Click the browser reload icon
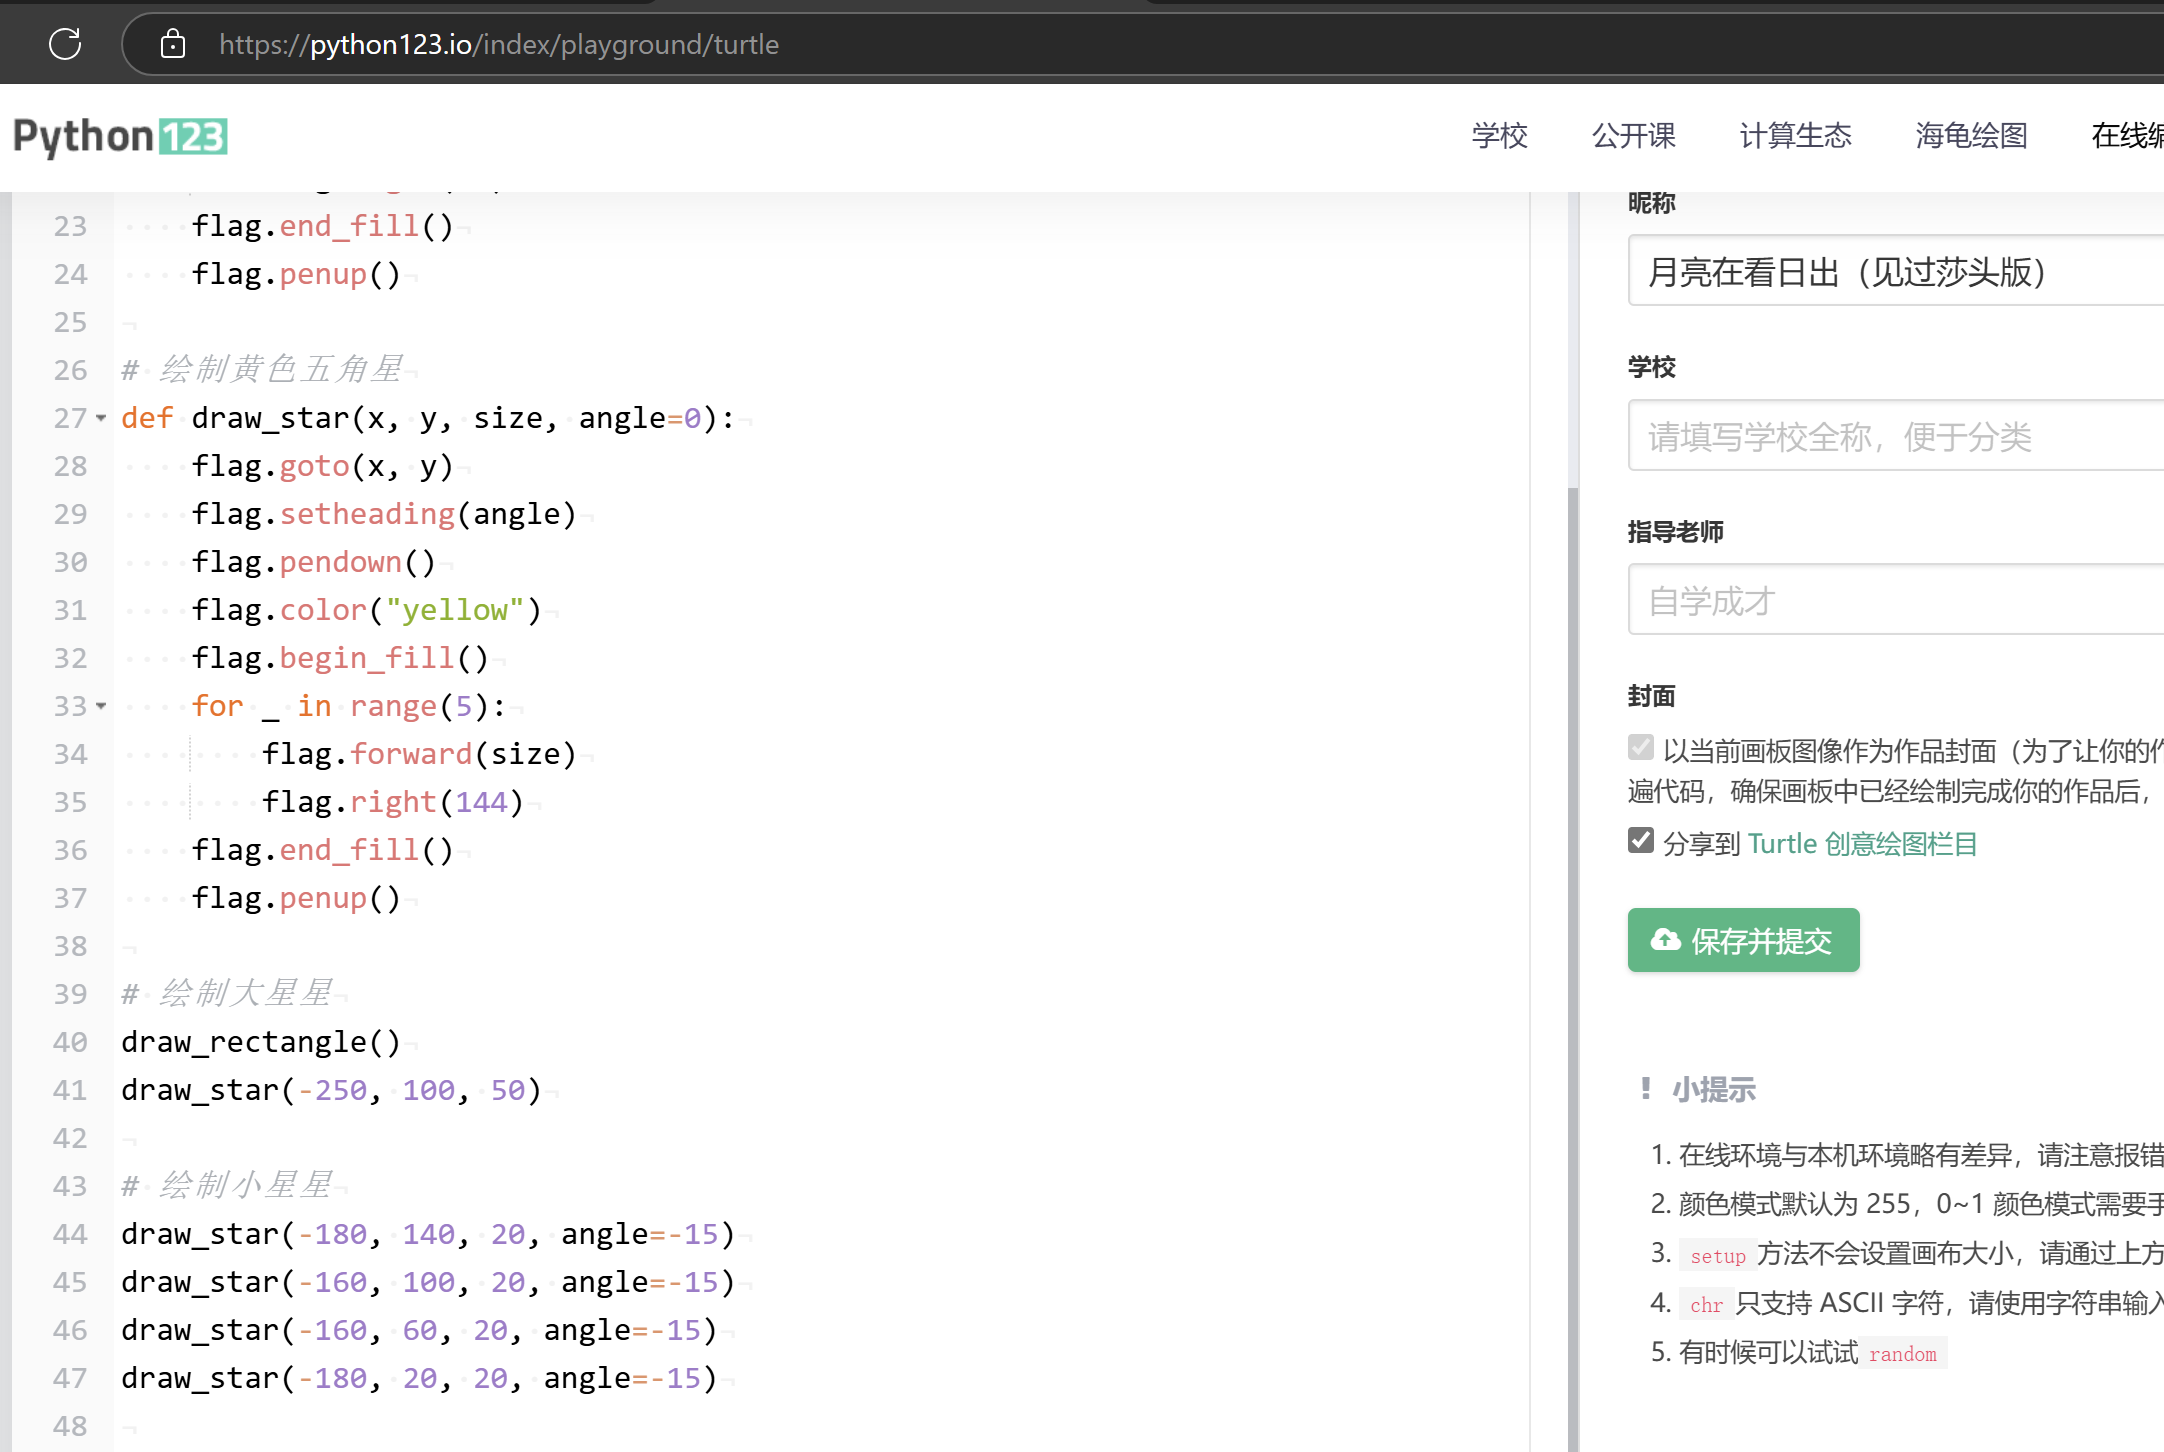The image size is (2164, 1452). pyautogui.click(x=65, y=44)
